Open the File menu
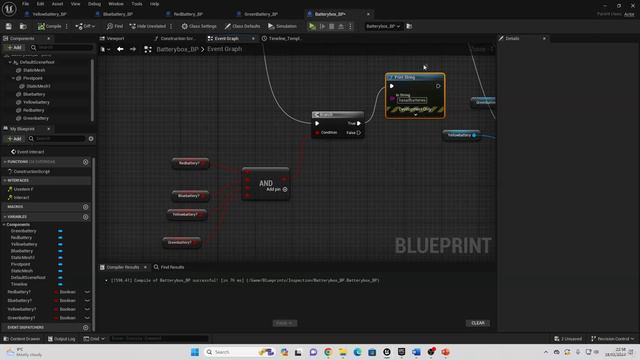 (x=25, y=4)
